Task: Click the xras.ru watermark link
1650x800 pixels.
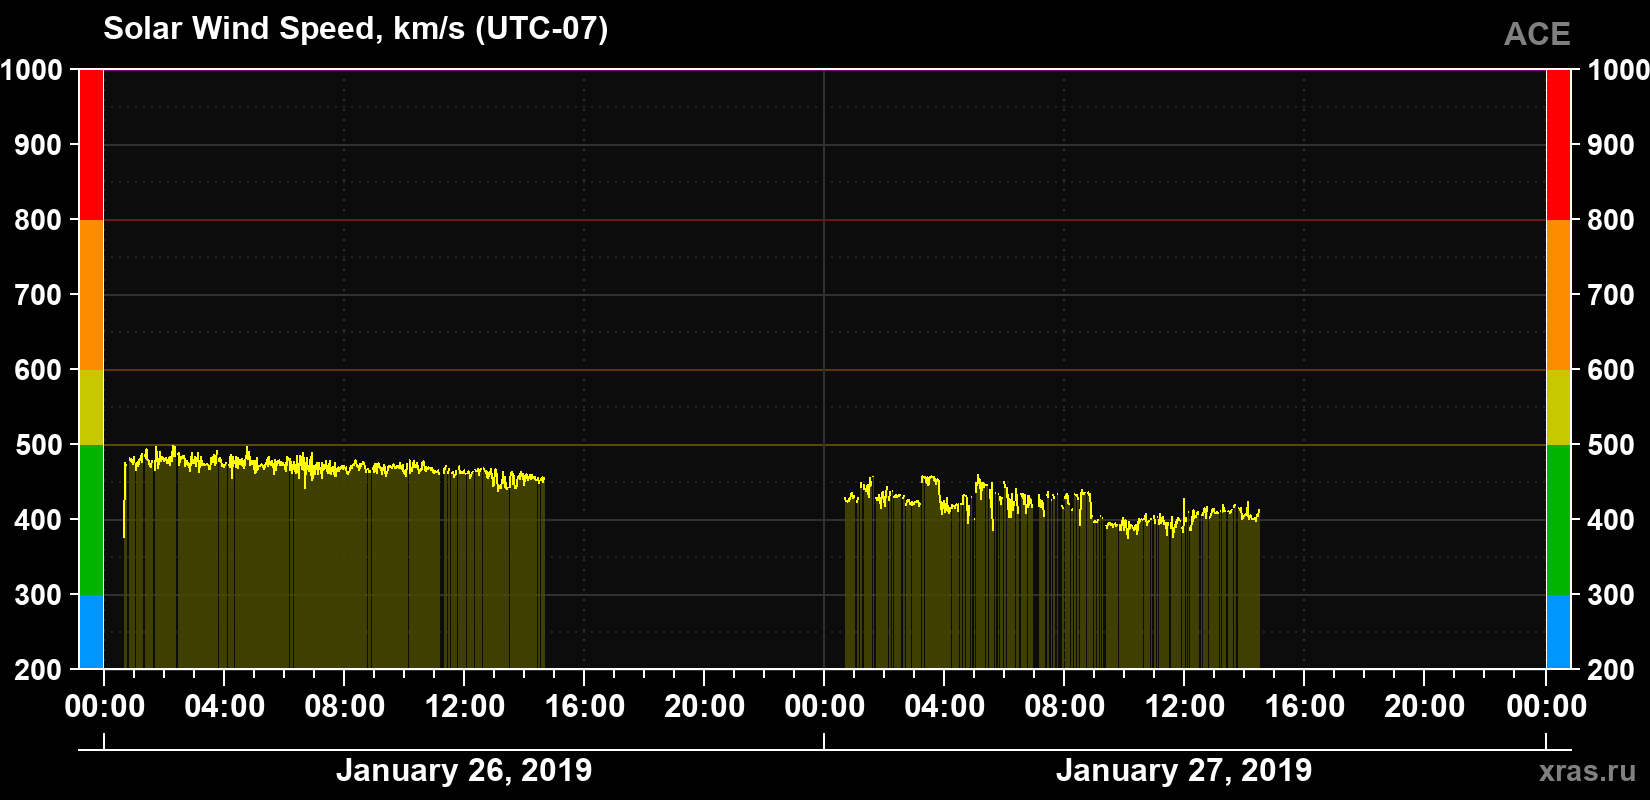Action: pyautogui.click(x=1587, y=771)
